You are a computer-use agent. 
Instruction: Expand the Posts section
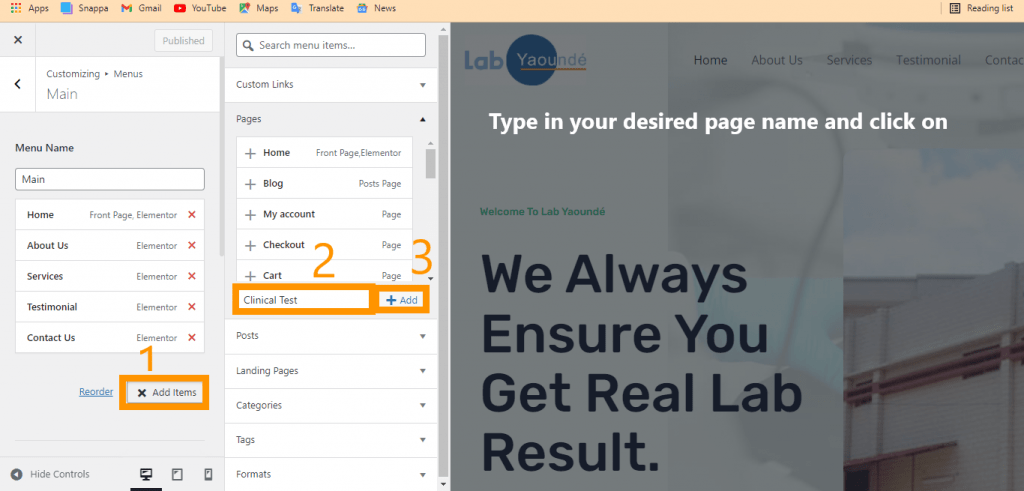[330, 336]
